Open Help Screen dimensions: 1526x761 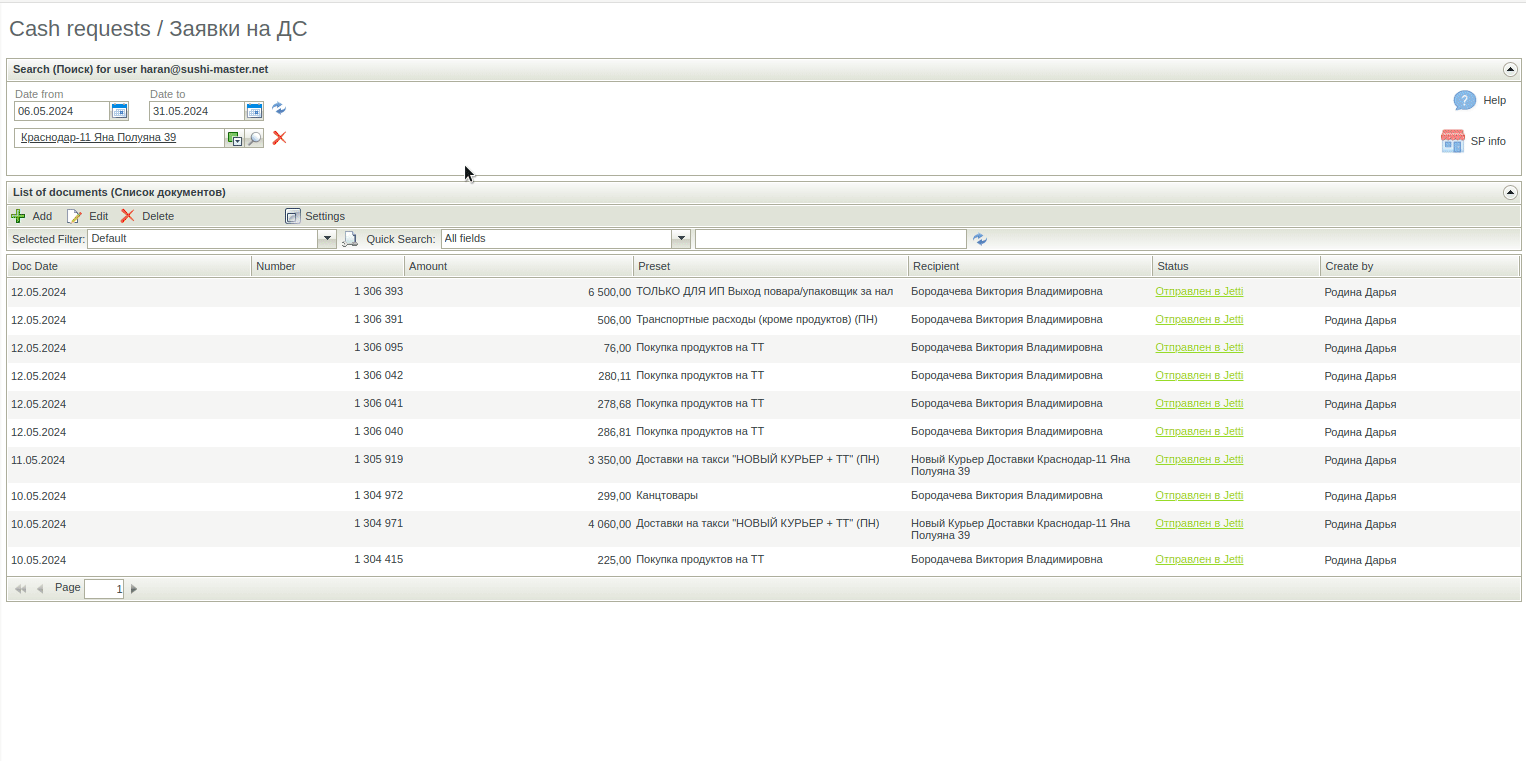pyautogui.click(x=1480, y=100)
